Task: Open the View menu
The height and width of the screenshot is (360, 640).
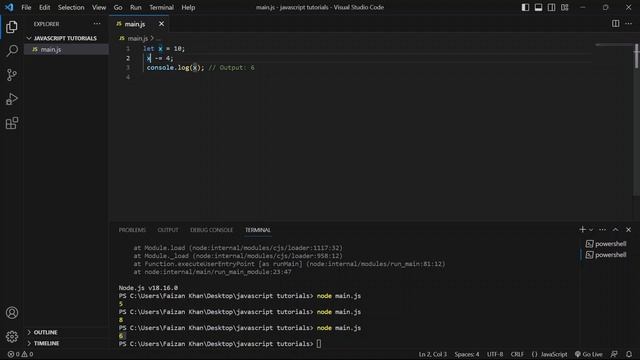Action: pyautogui.click(x=99, y=7)
